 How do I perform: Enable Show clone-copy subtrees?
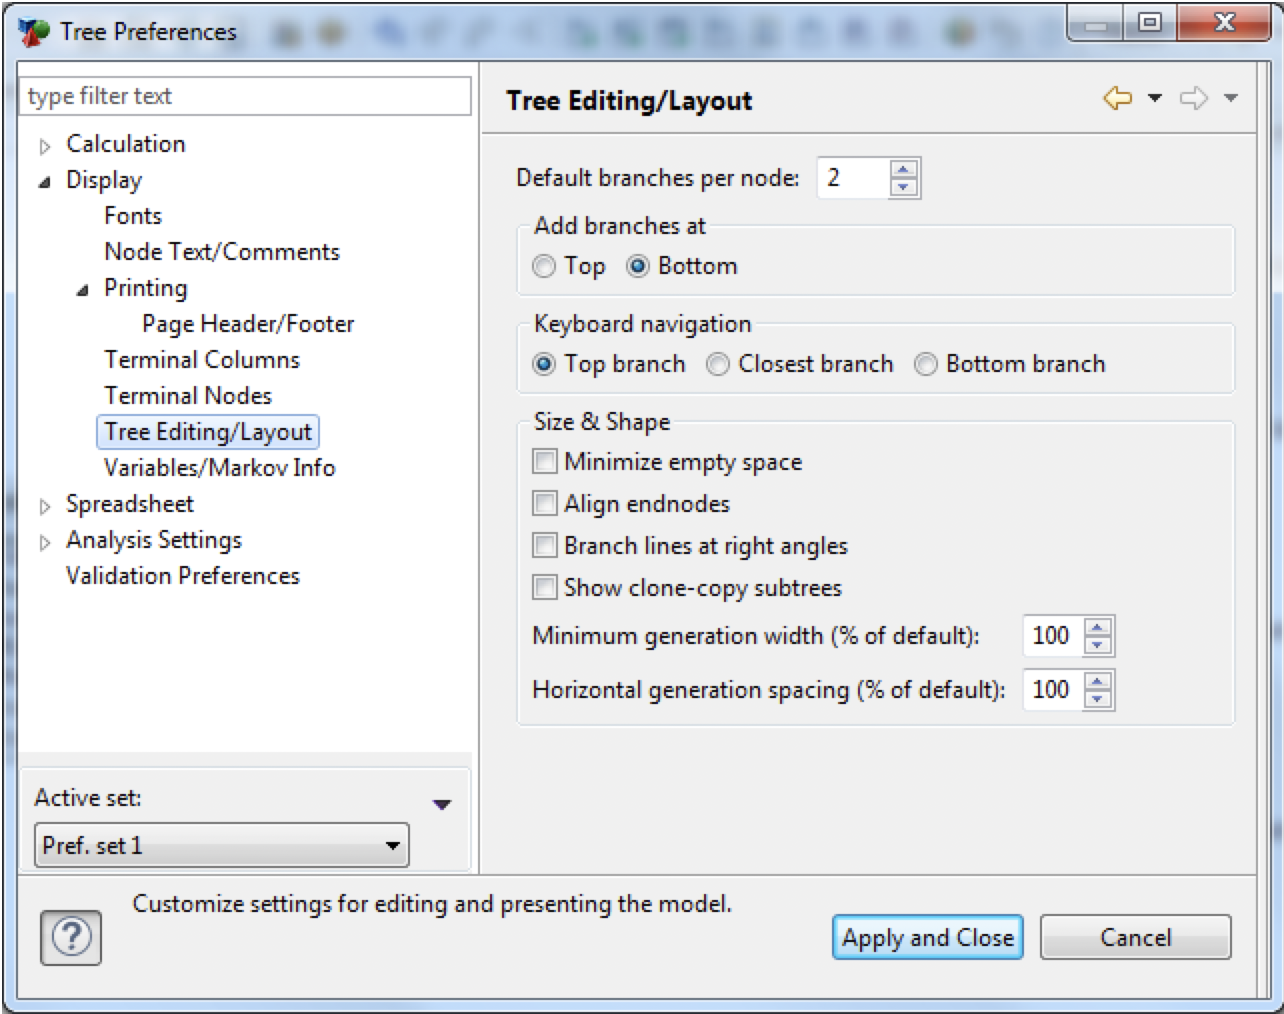[x=544, y=588]
